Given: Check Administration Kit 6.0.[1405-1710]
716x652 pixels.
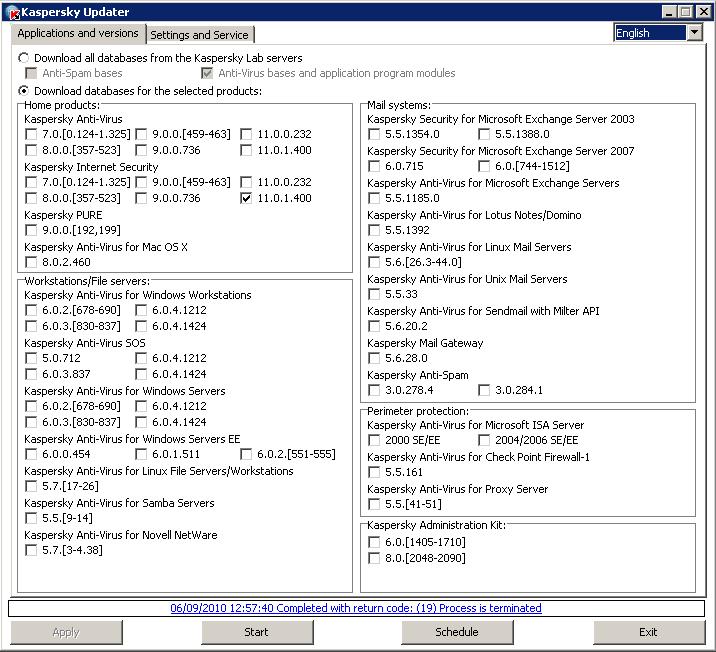Looking at the screenshot, I should pyautogui.click(x=374, y=542).
